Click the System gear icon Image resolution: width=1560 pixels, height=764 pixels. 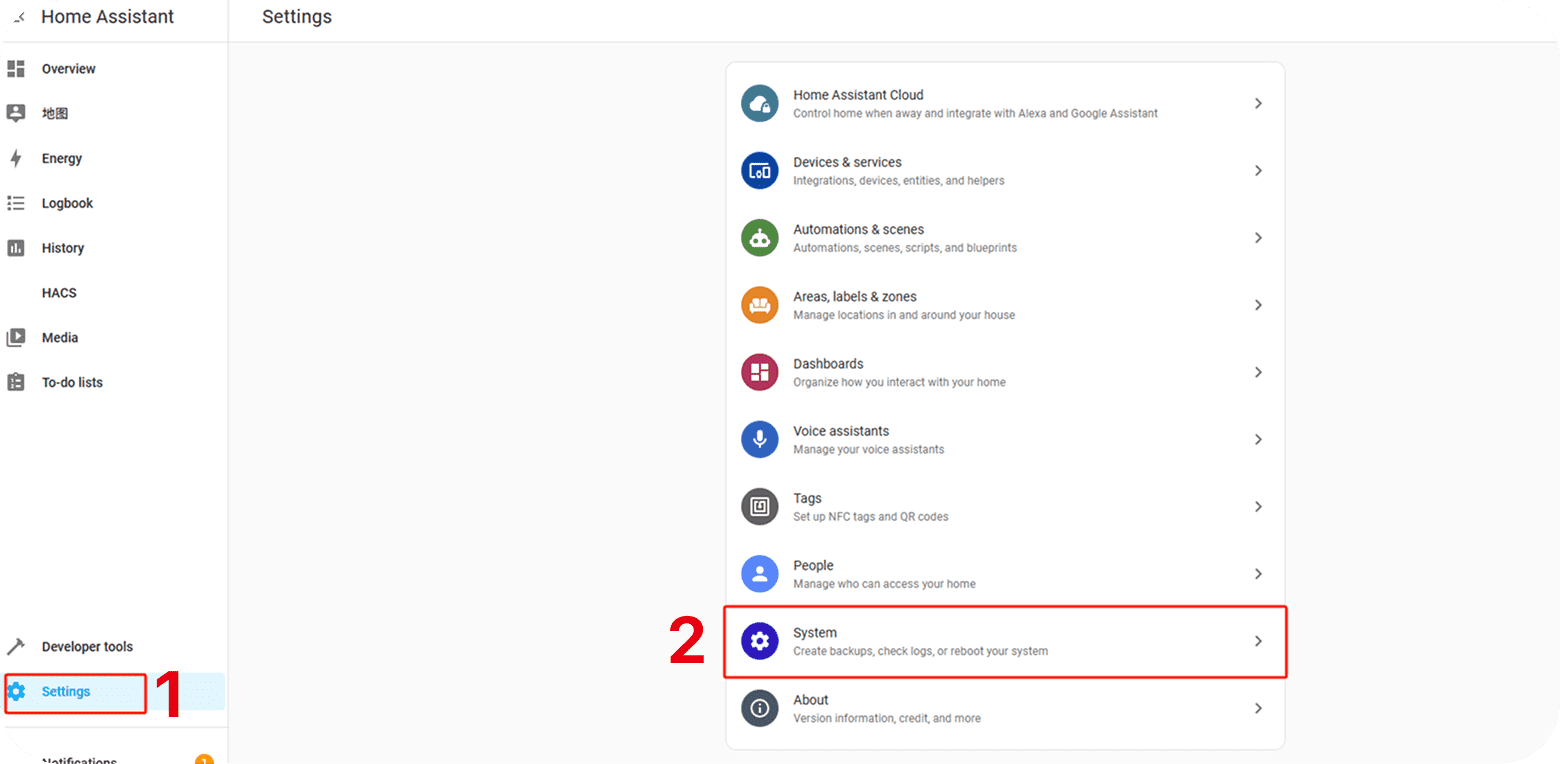[759, 641]
